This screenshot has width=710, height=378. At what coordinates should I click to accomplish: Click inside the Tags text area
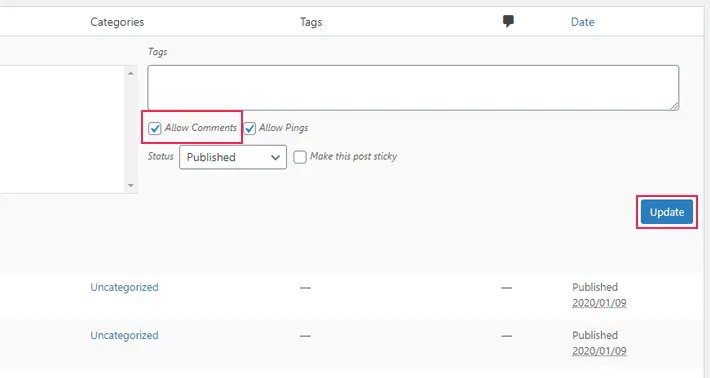click(413, 87)
